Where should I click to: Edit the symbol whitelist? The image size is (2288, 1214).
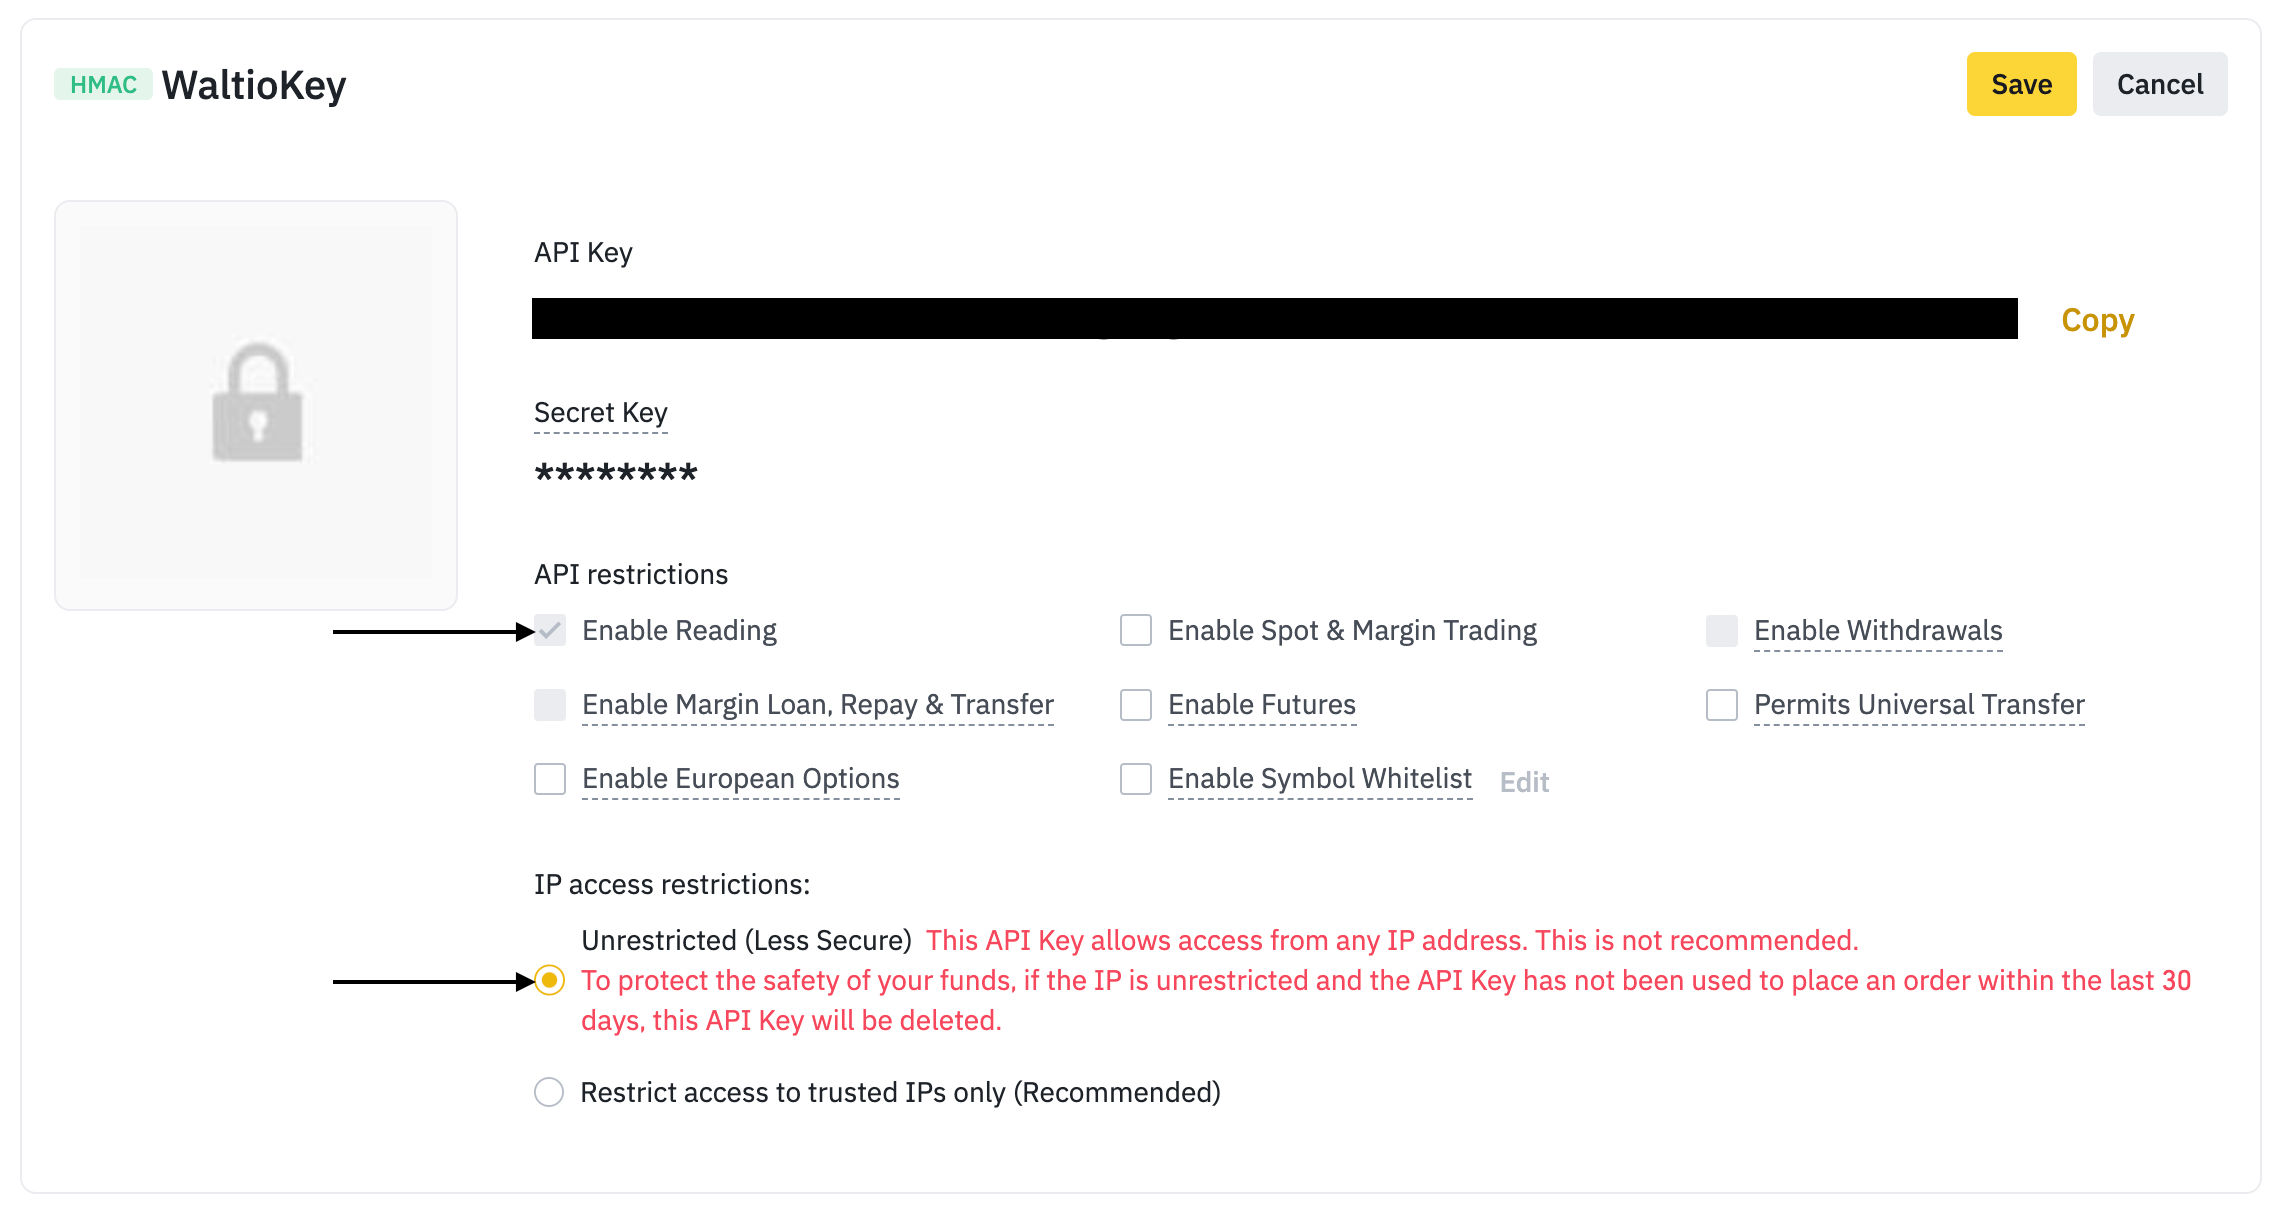1524,782
